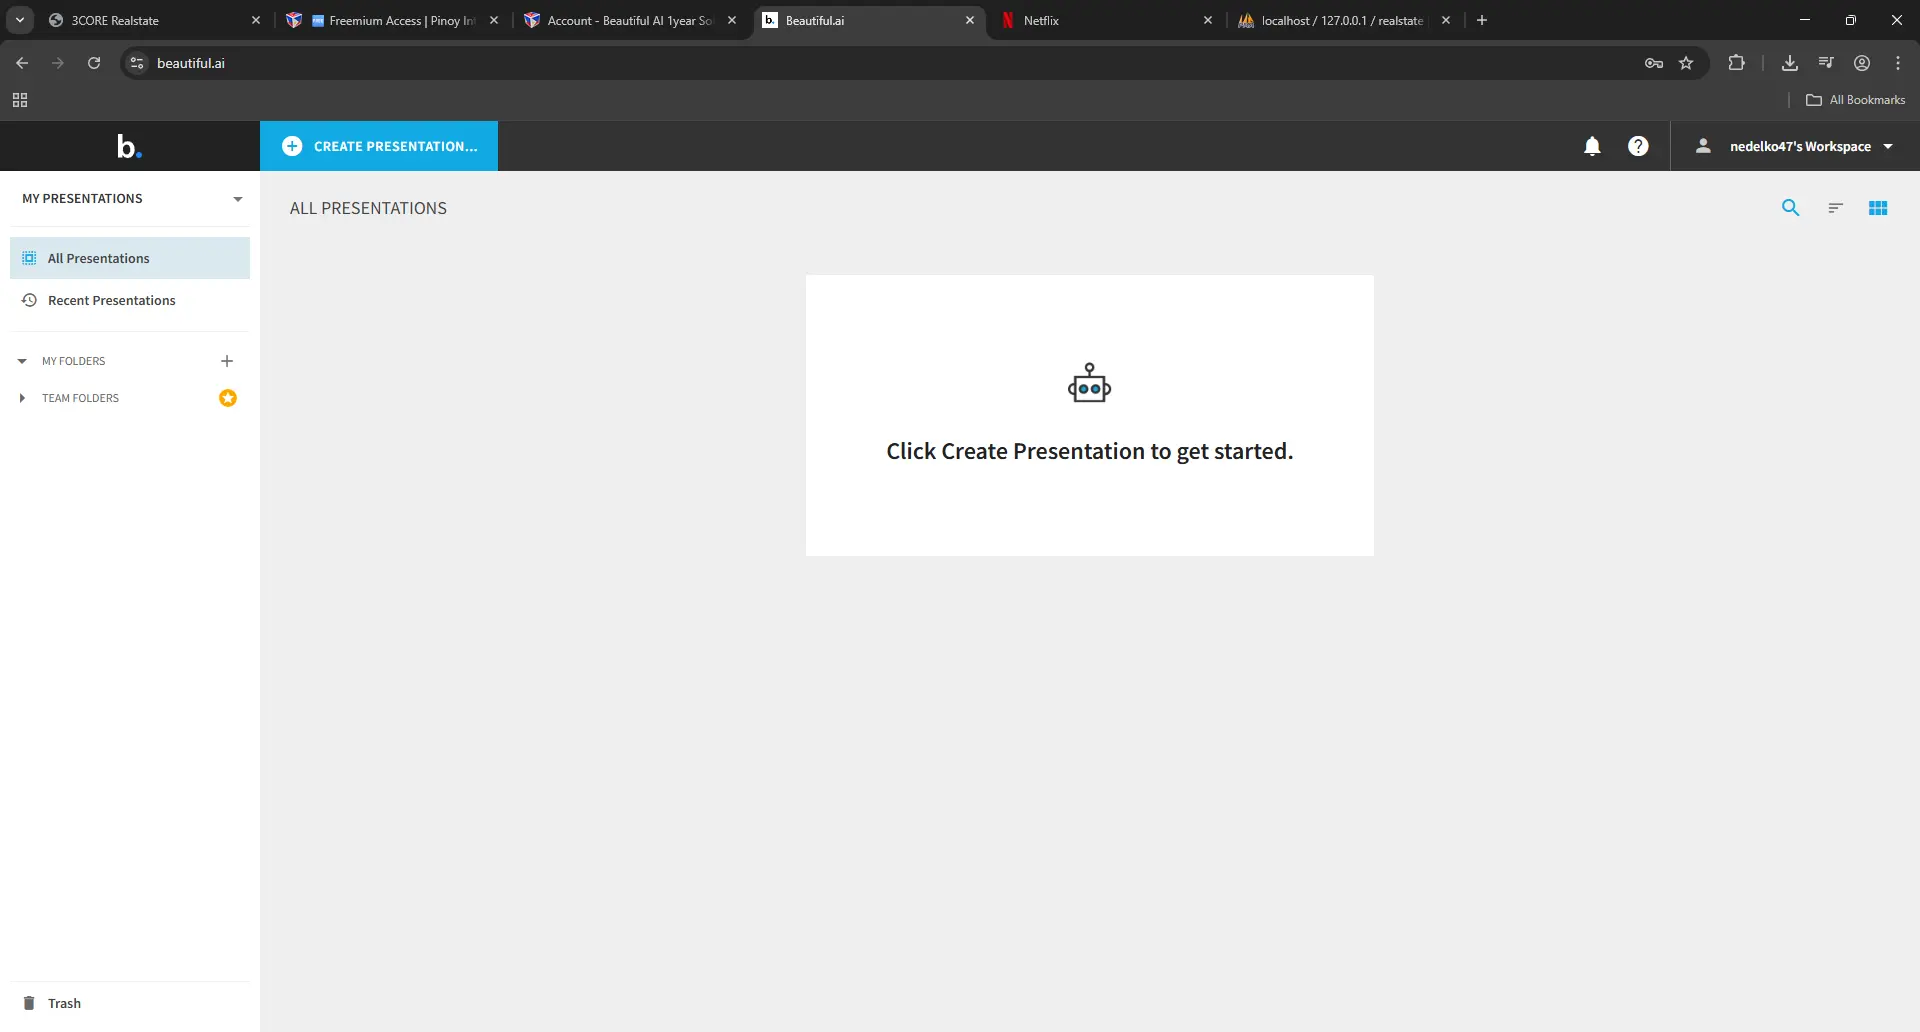Open a new browser tab
1920x1032 pixels.
(x=1482, y=20)
